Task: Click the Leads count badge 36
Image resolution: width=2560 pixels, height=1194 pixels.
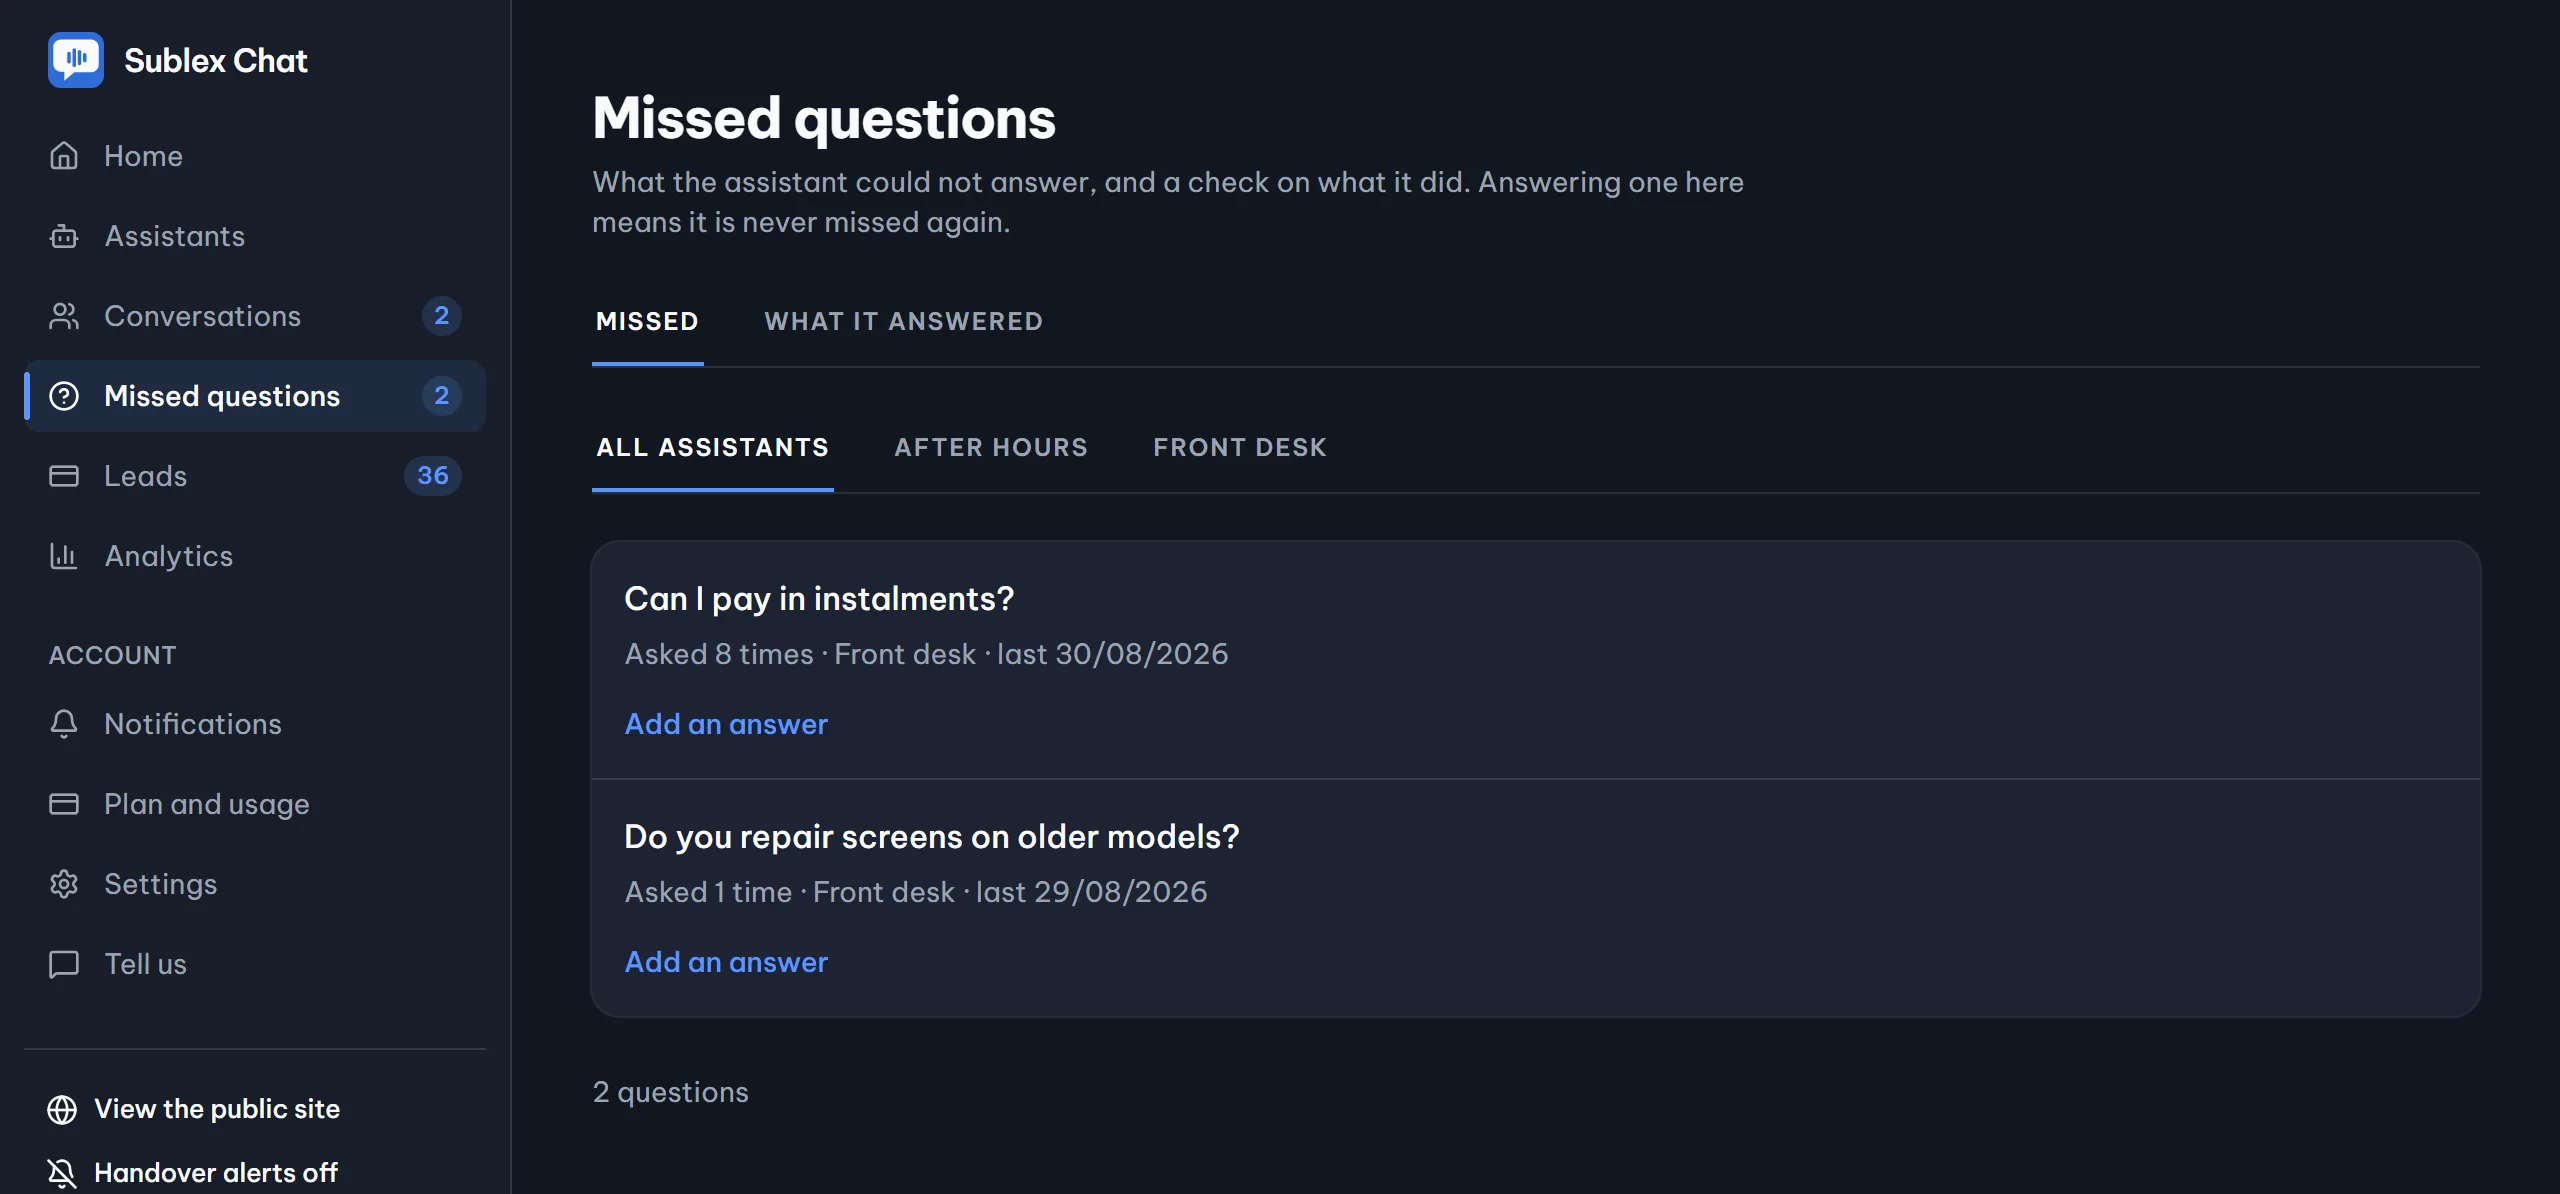Action: pyautogui.click(x=432, y=476)
